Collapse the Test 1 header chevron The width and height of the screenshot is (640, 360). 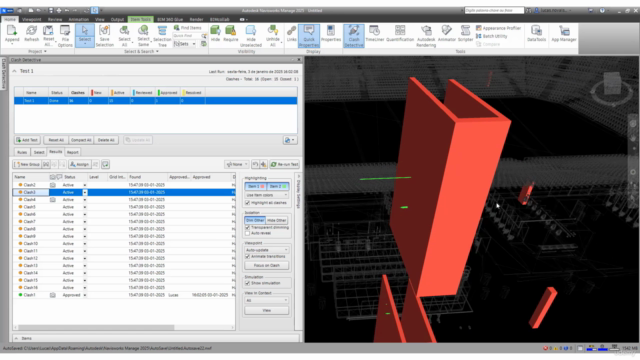click(x=15, y=71)
